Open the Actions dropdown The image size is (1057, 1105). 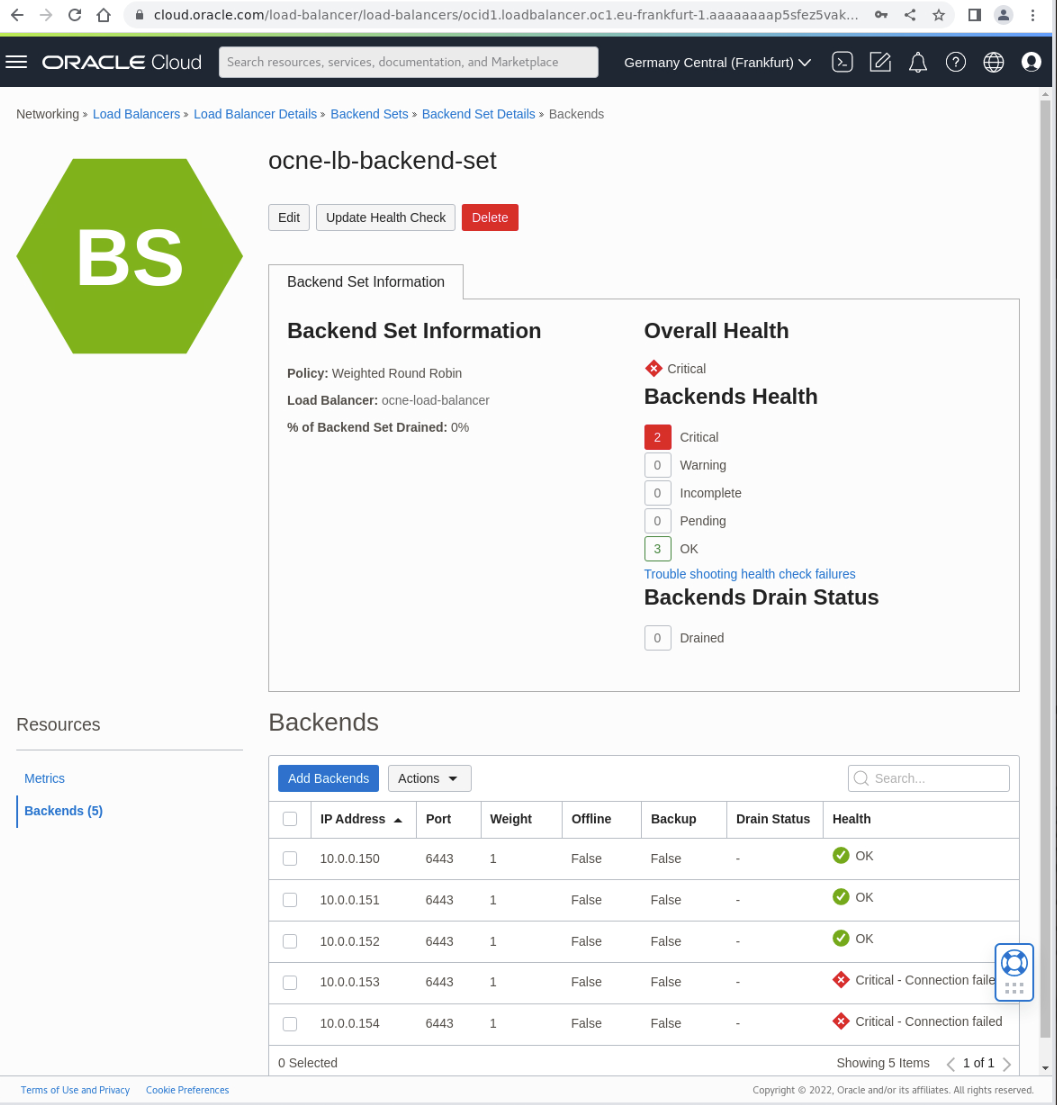429,778
